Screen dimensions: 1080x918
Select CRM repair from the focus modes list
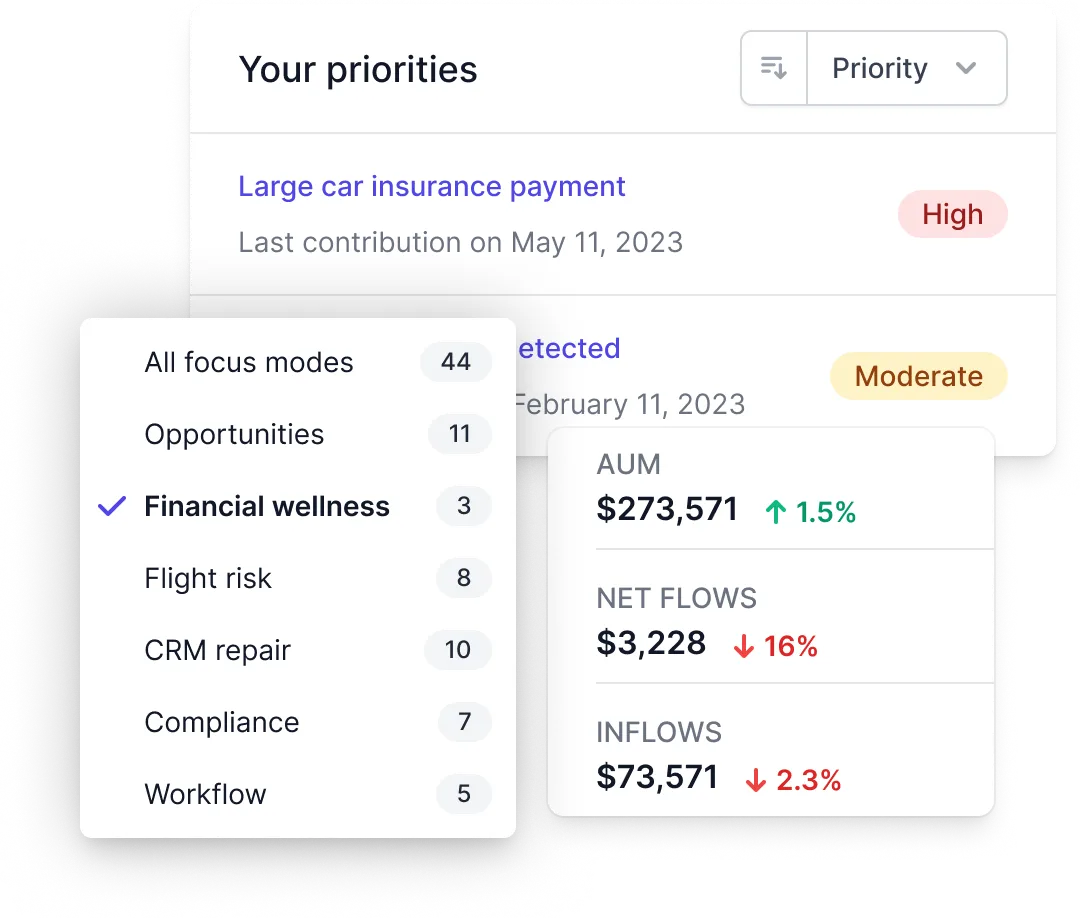[x=217, y=650]
